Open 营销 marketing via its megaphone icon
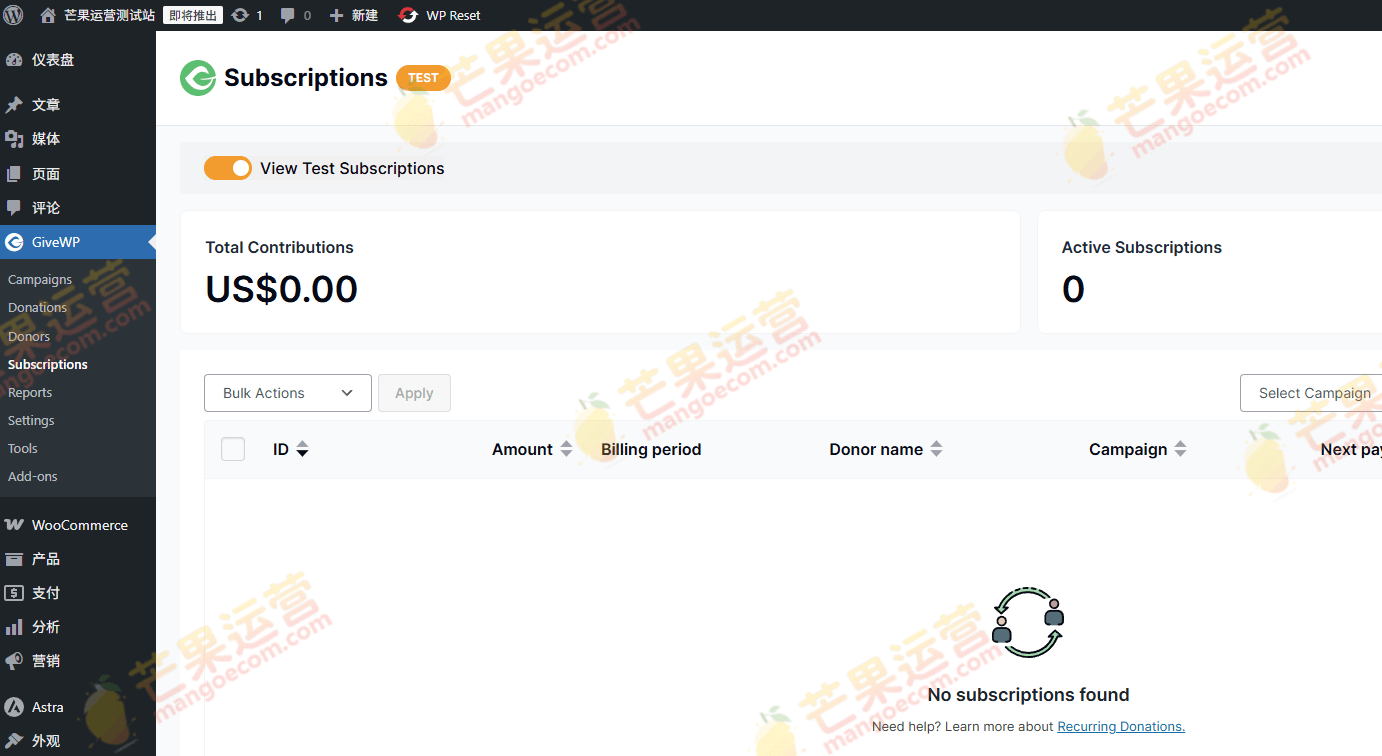 pos(16,660)
